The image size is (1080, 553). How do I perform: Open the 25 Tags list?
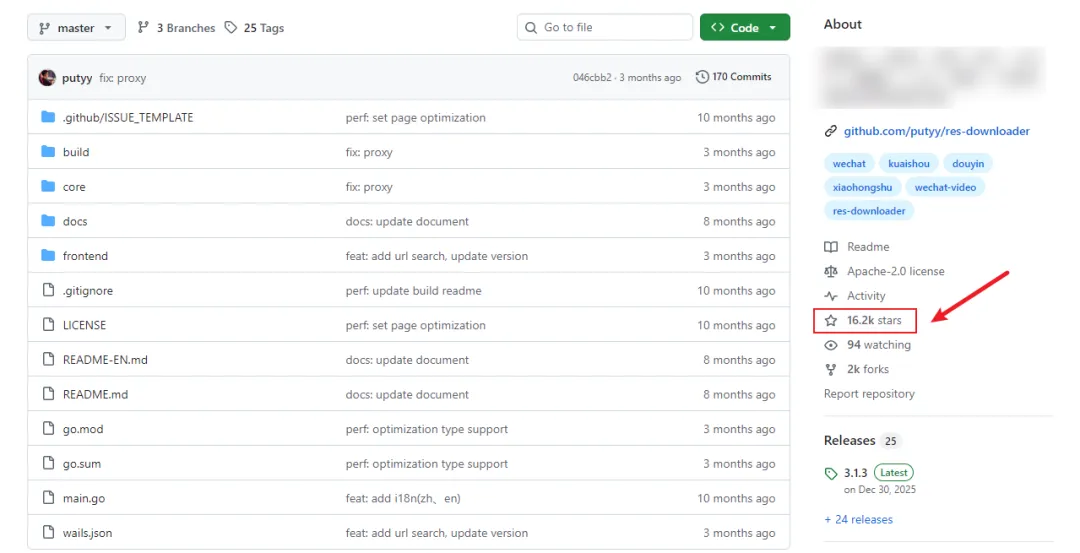[x=254, y=28]
